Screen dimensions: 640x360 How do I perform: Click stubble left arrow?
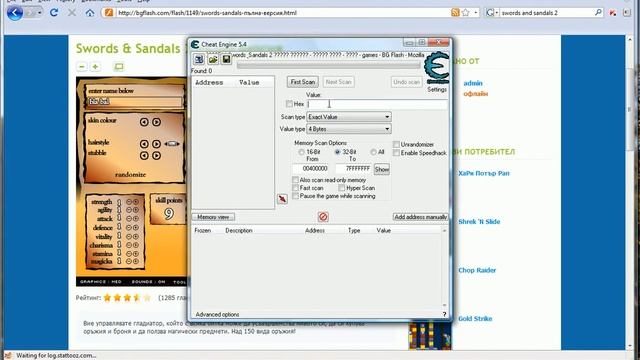[x=144, y=156]
